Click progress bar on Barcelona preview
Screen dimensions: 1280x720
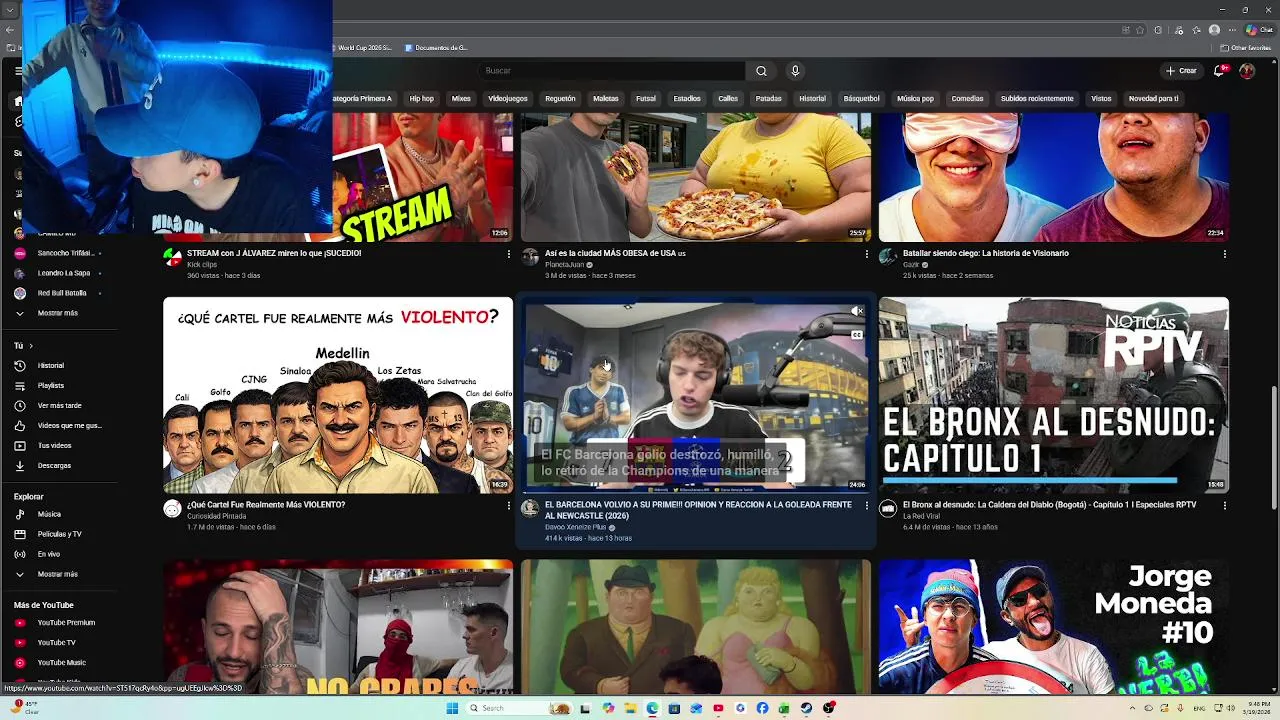[x=696, y=491]
